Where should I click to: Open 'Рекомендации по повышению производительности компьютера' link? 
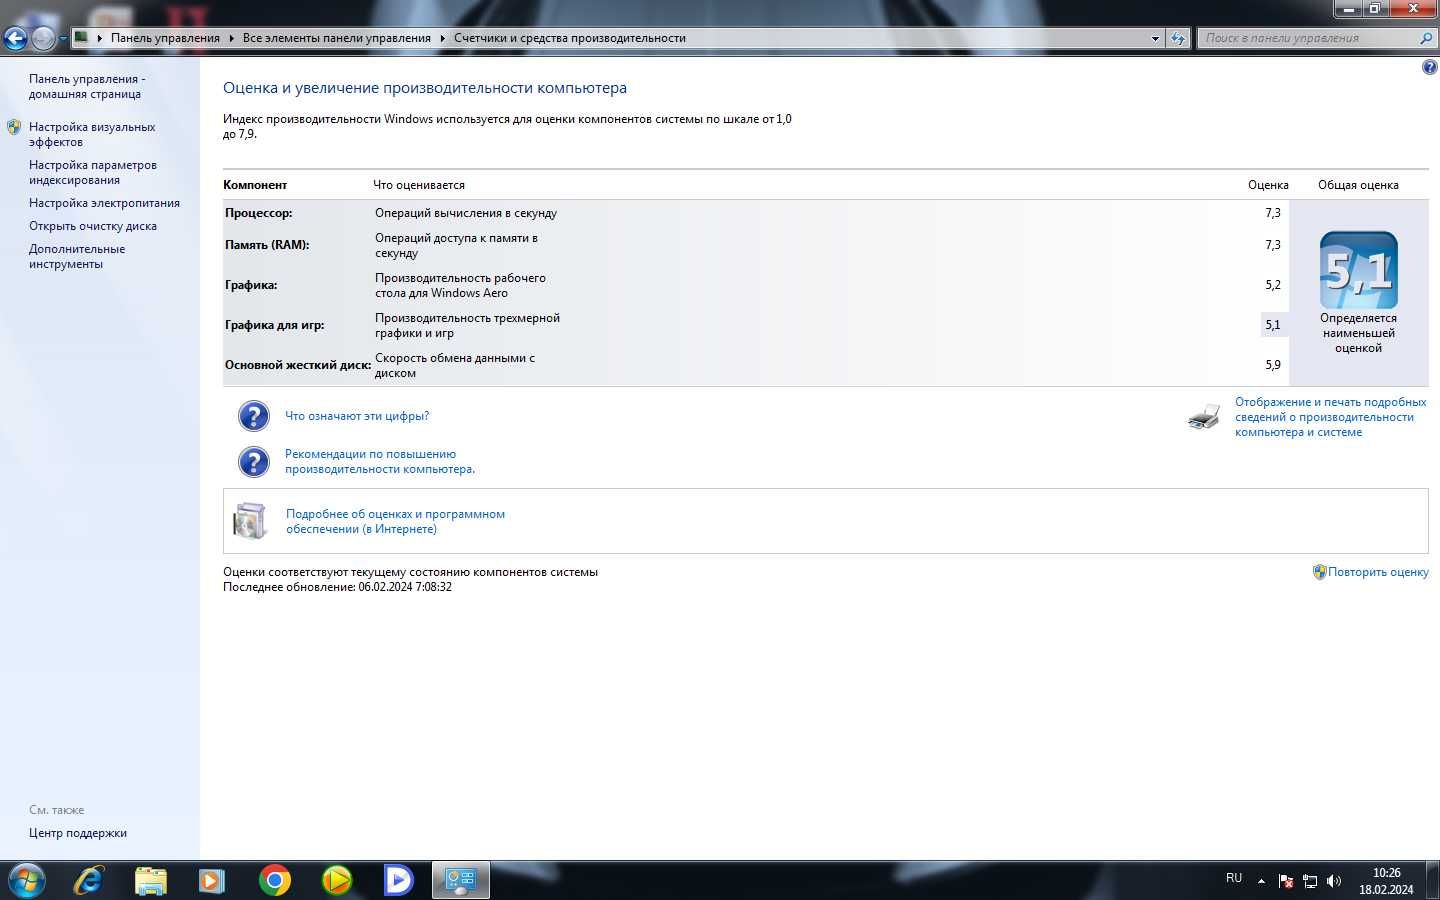[380, 461]
